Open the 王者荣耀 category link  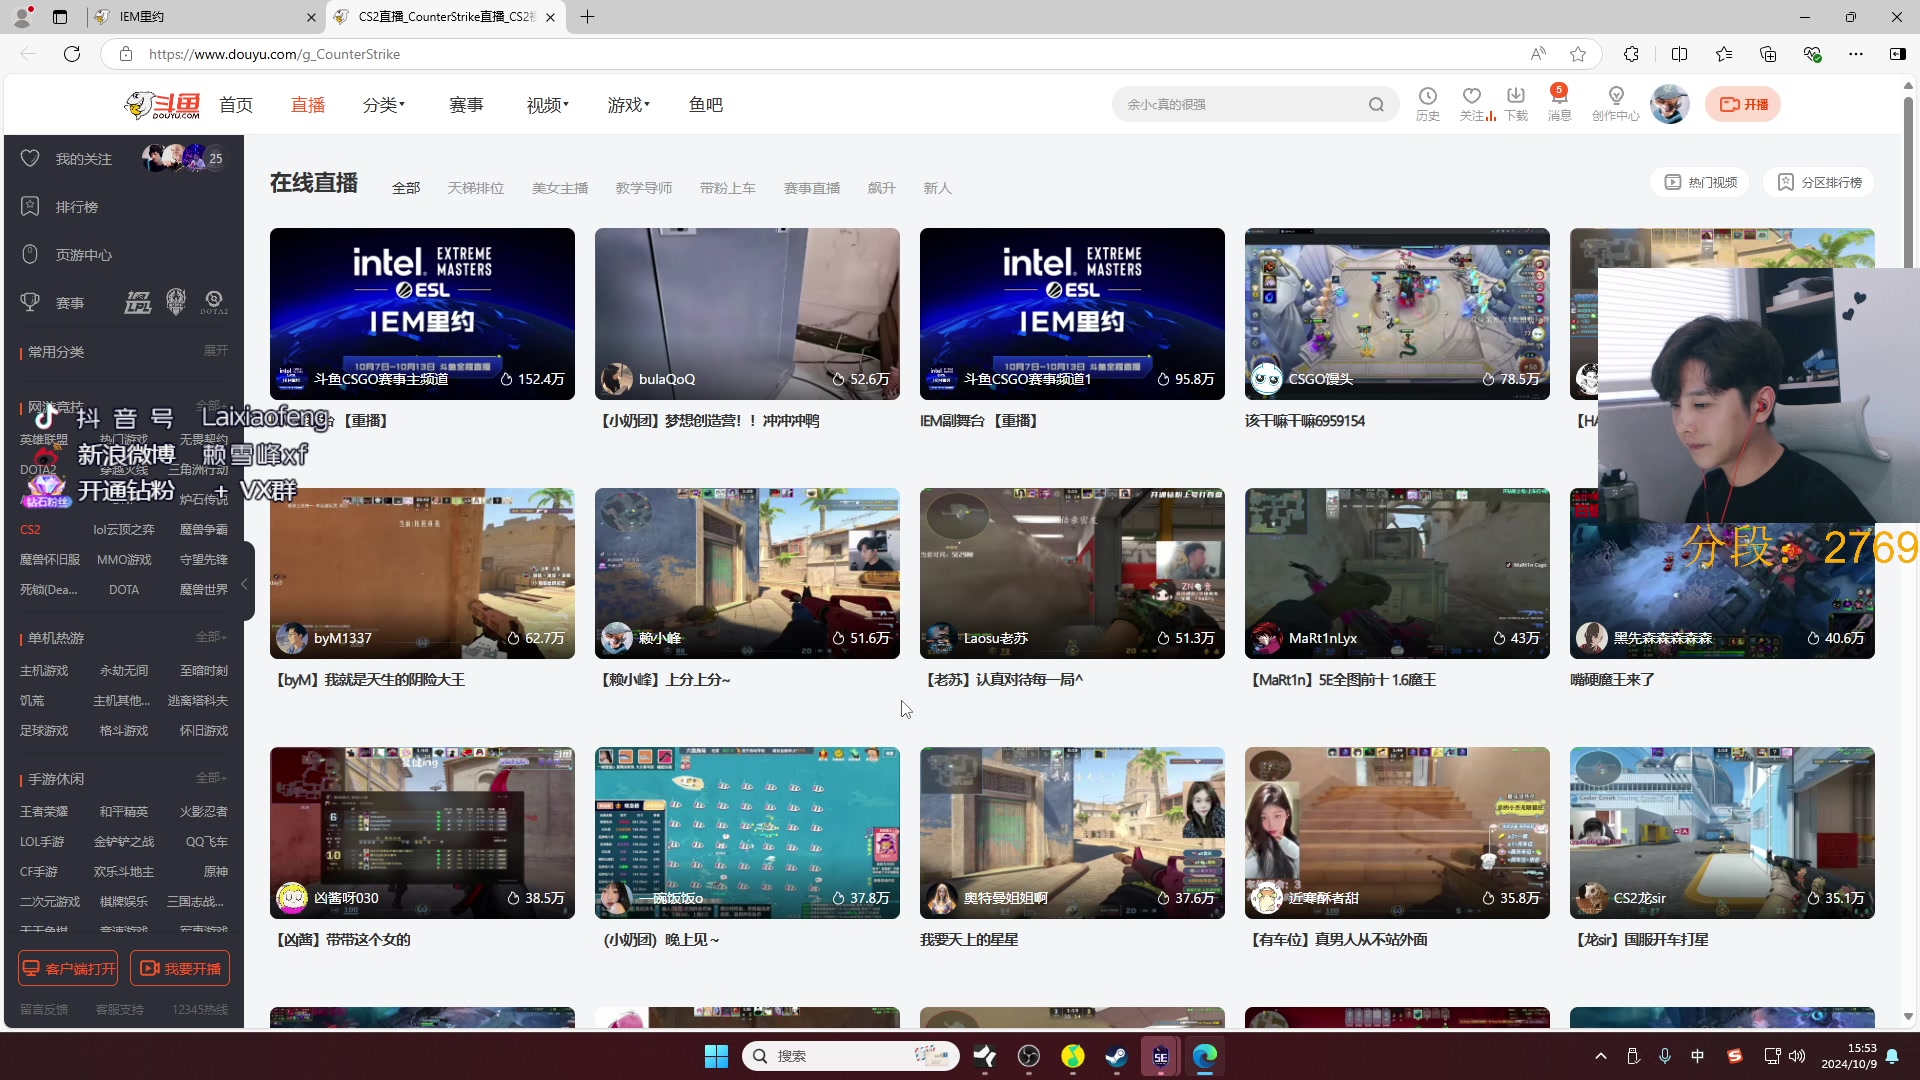(x=44, y=812)
